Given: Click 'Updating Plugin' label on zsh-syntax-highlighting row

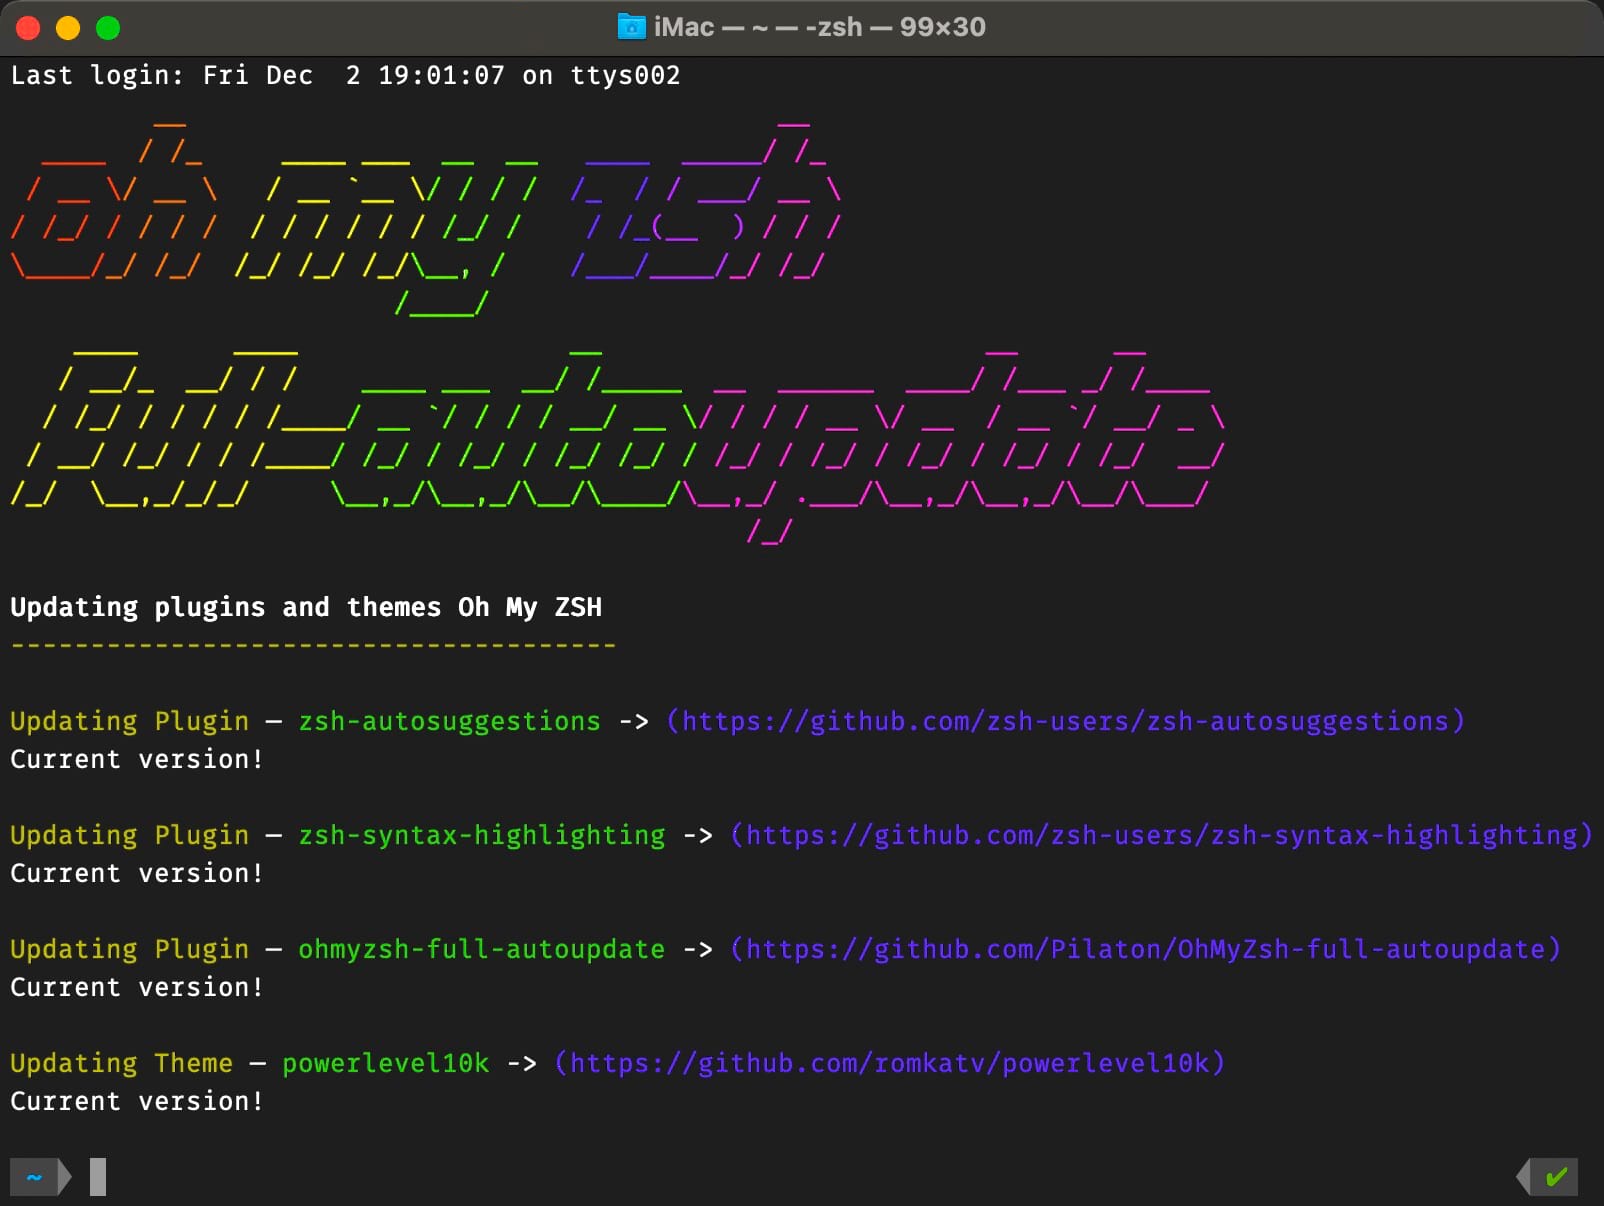Looking at the screenshot, I should pyautogui.click(x=129, y=835).
